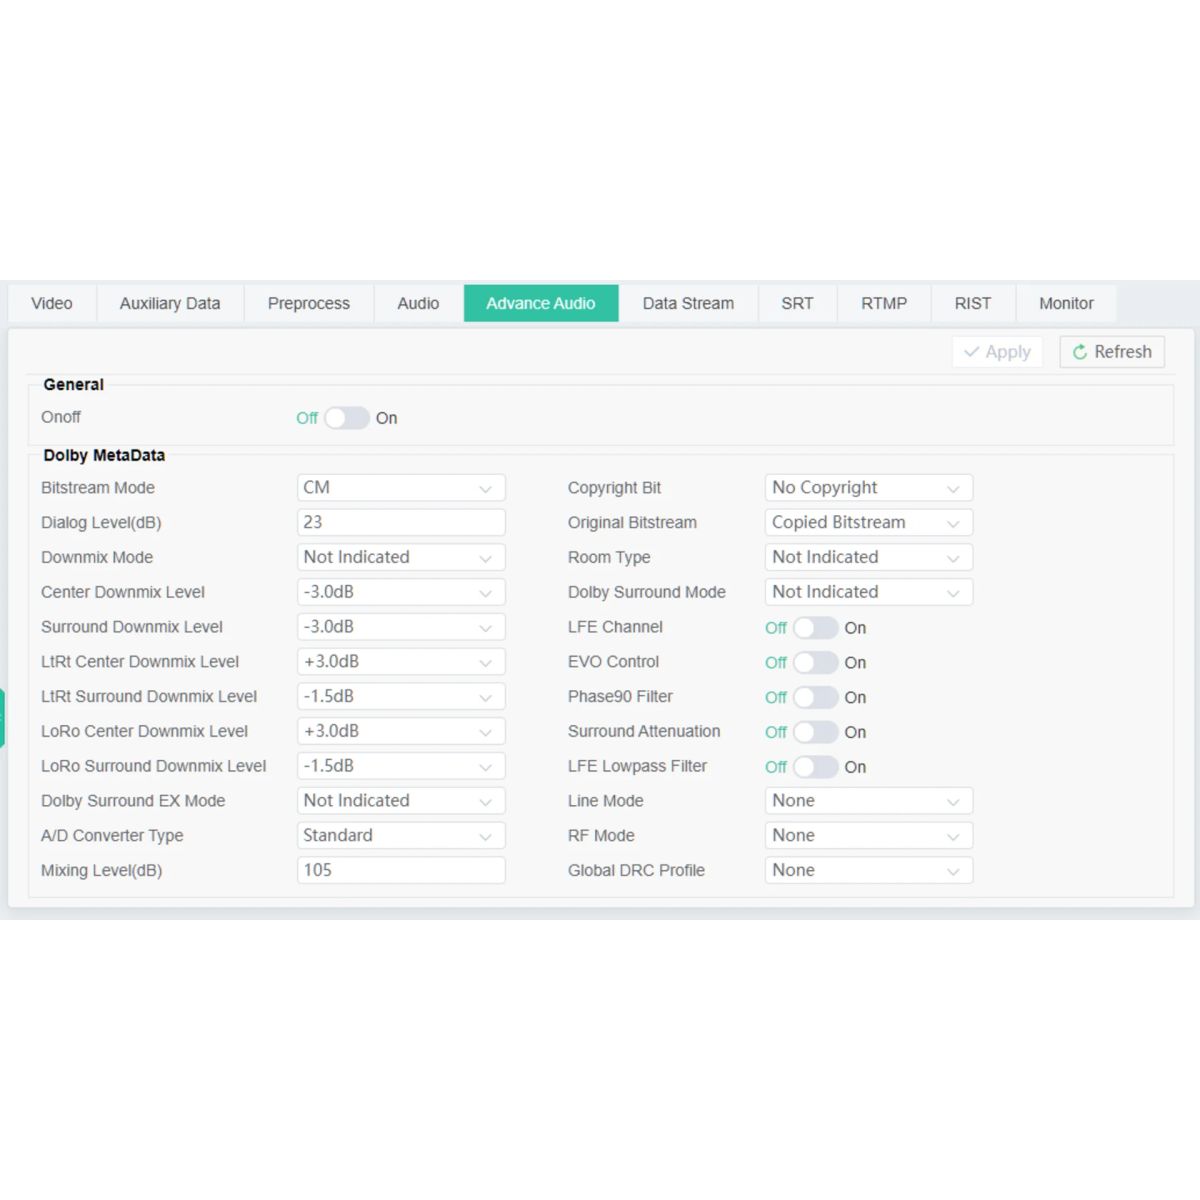Expand the Global DRC Profile dropdown

tap(867, 870)
